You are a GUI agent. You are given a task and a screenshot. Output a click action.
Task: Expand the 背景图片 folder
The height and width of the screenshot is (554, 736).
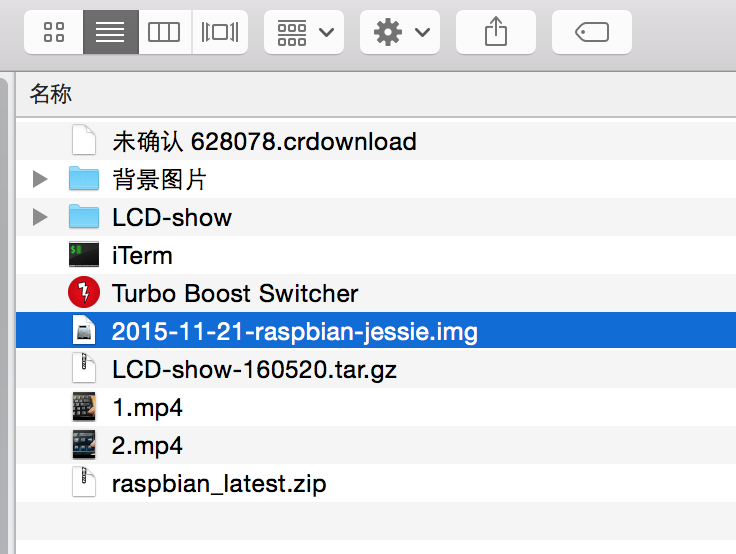coord(40,179)
